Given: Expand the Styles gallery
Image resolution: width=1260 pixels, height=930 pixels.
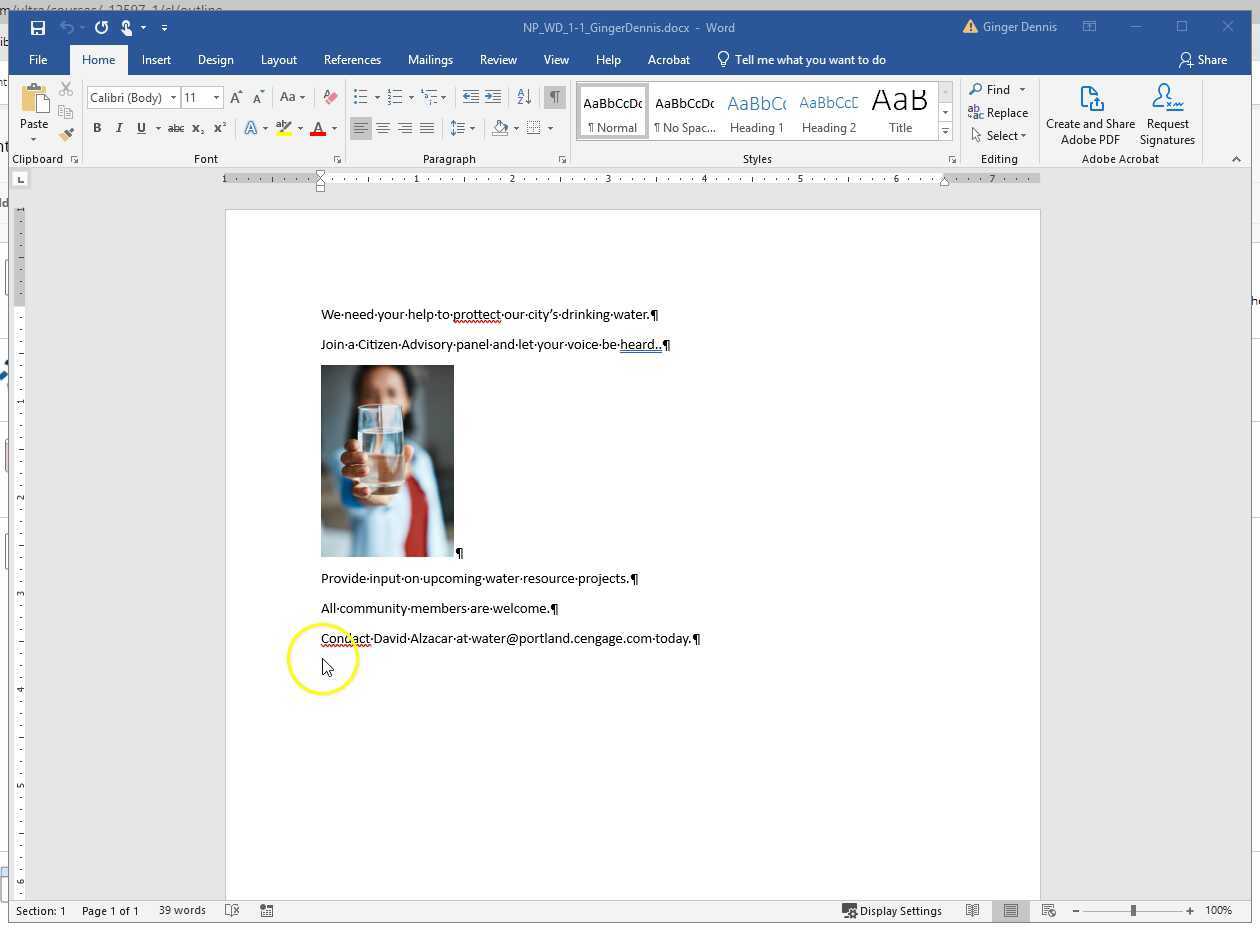Looking at the screenshot, I should point(944,130).
